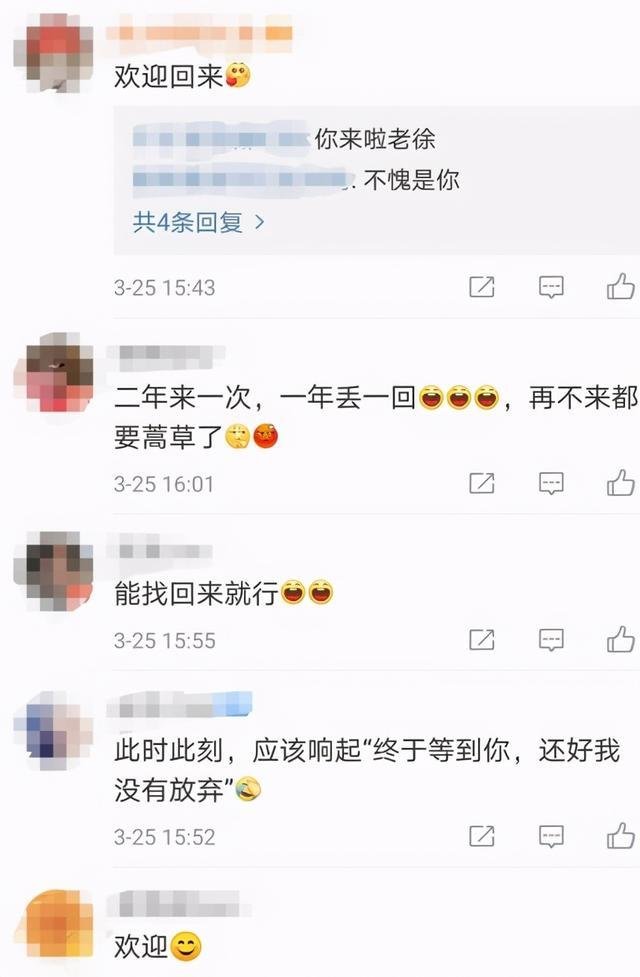Share the comment posted at 3-25 16:01
The width and height of the screenshot is (640, 977).
(482, 483)
